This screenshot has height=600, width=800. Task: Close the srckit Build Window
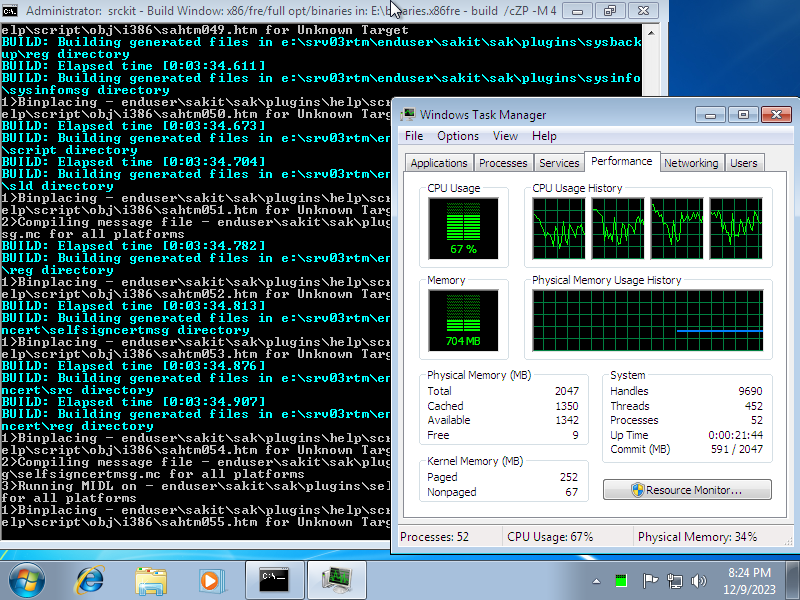644,10
